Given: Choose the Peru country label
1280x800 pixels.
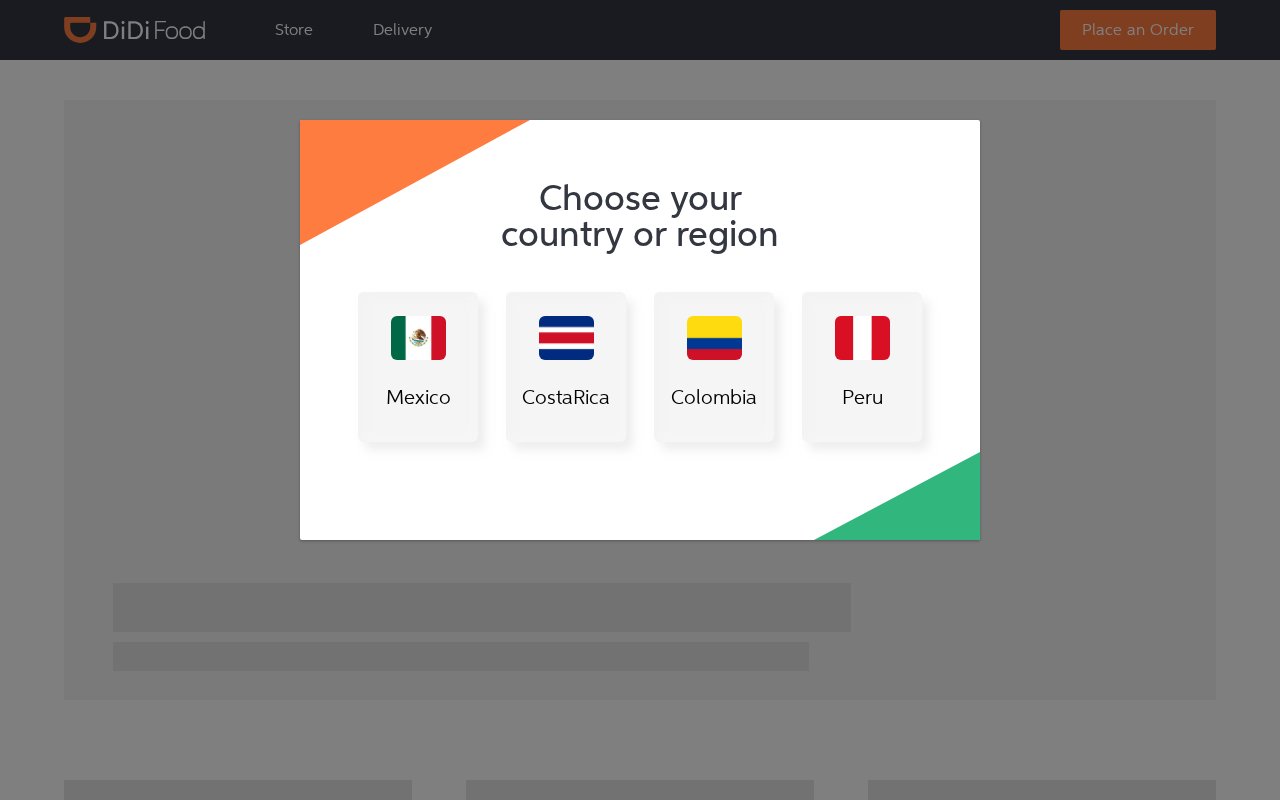Looking at the screenshot, I should coord(862,397).
